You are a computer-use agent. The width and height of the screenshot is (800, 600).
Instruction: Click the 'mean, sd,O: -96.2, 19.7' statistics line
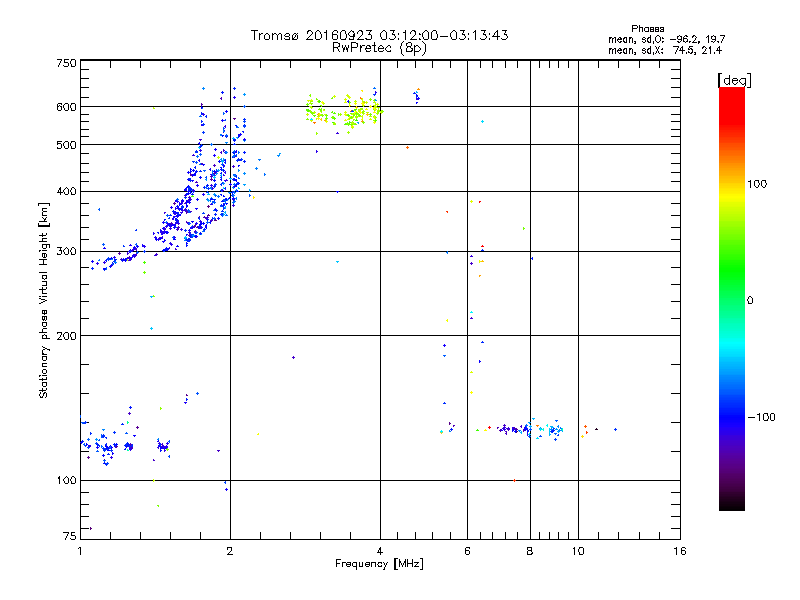[x=666, y=39]
